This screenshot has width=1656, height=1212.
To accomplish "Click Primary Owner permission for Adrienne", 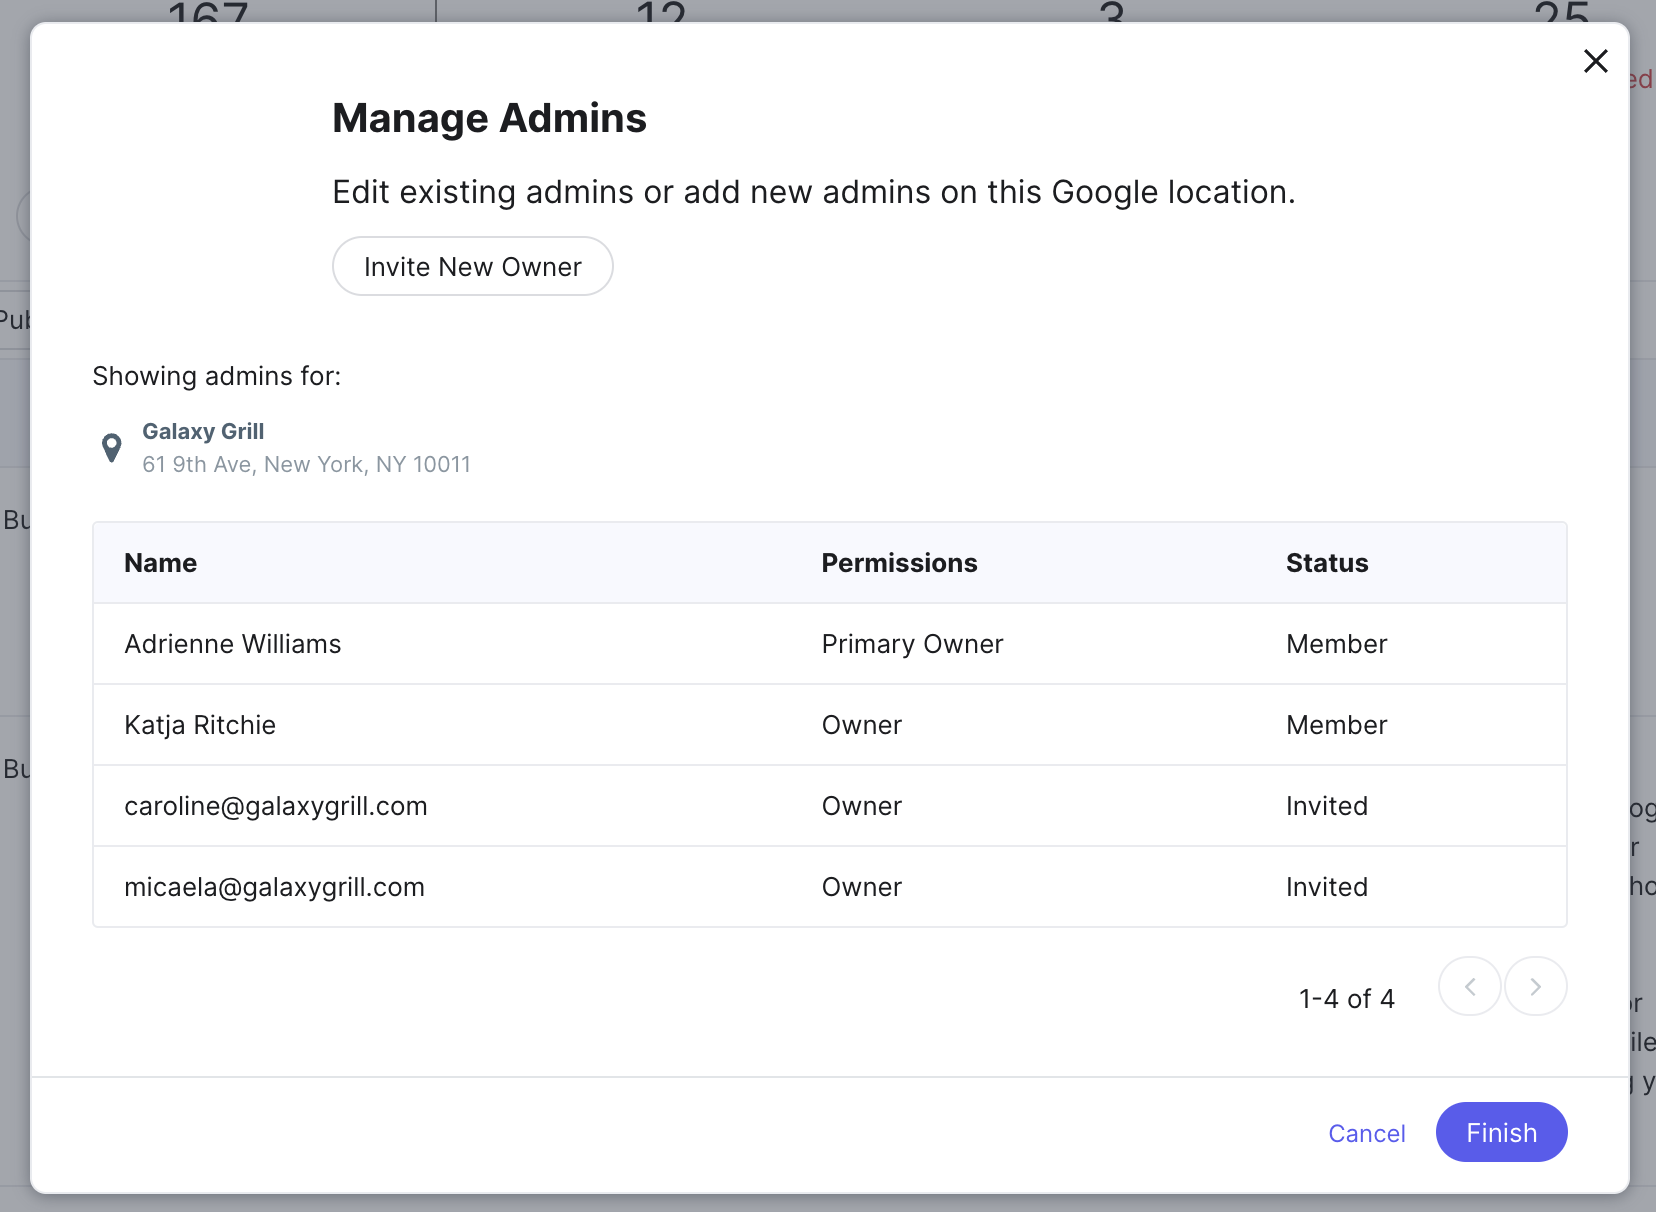I will point(912,644).
